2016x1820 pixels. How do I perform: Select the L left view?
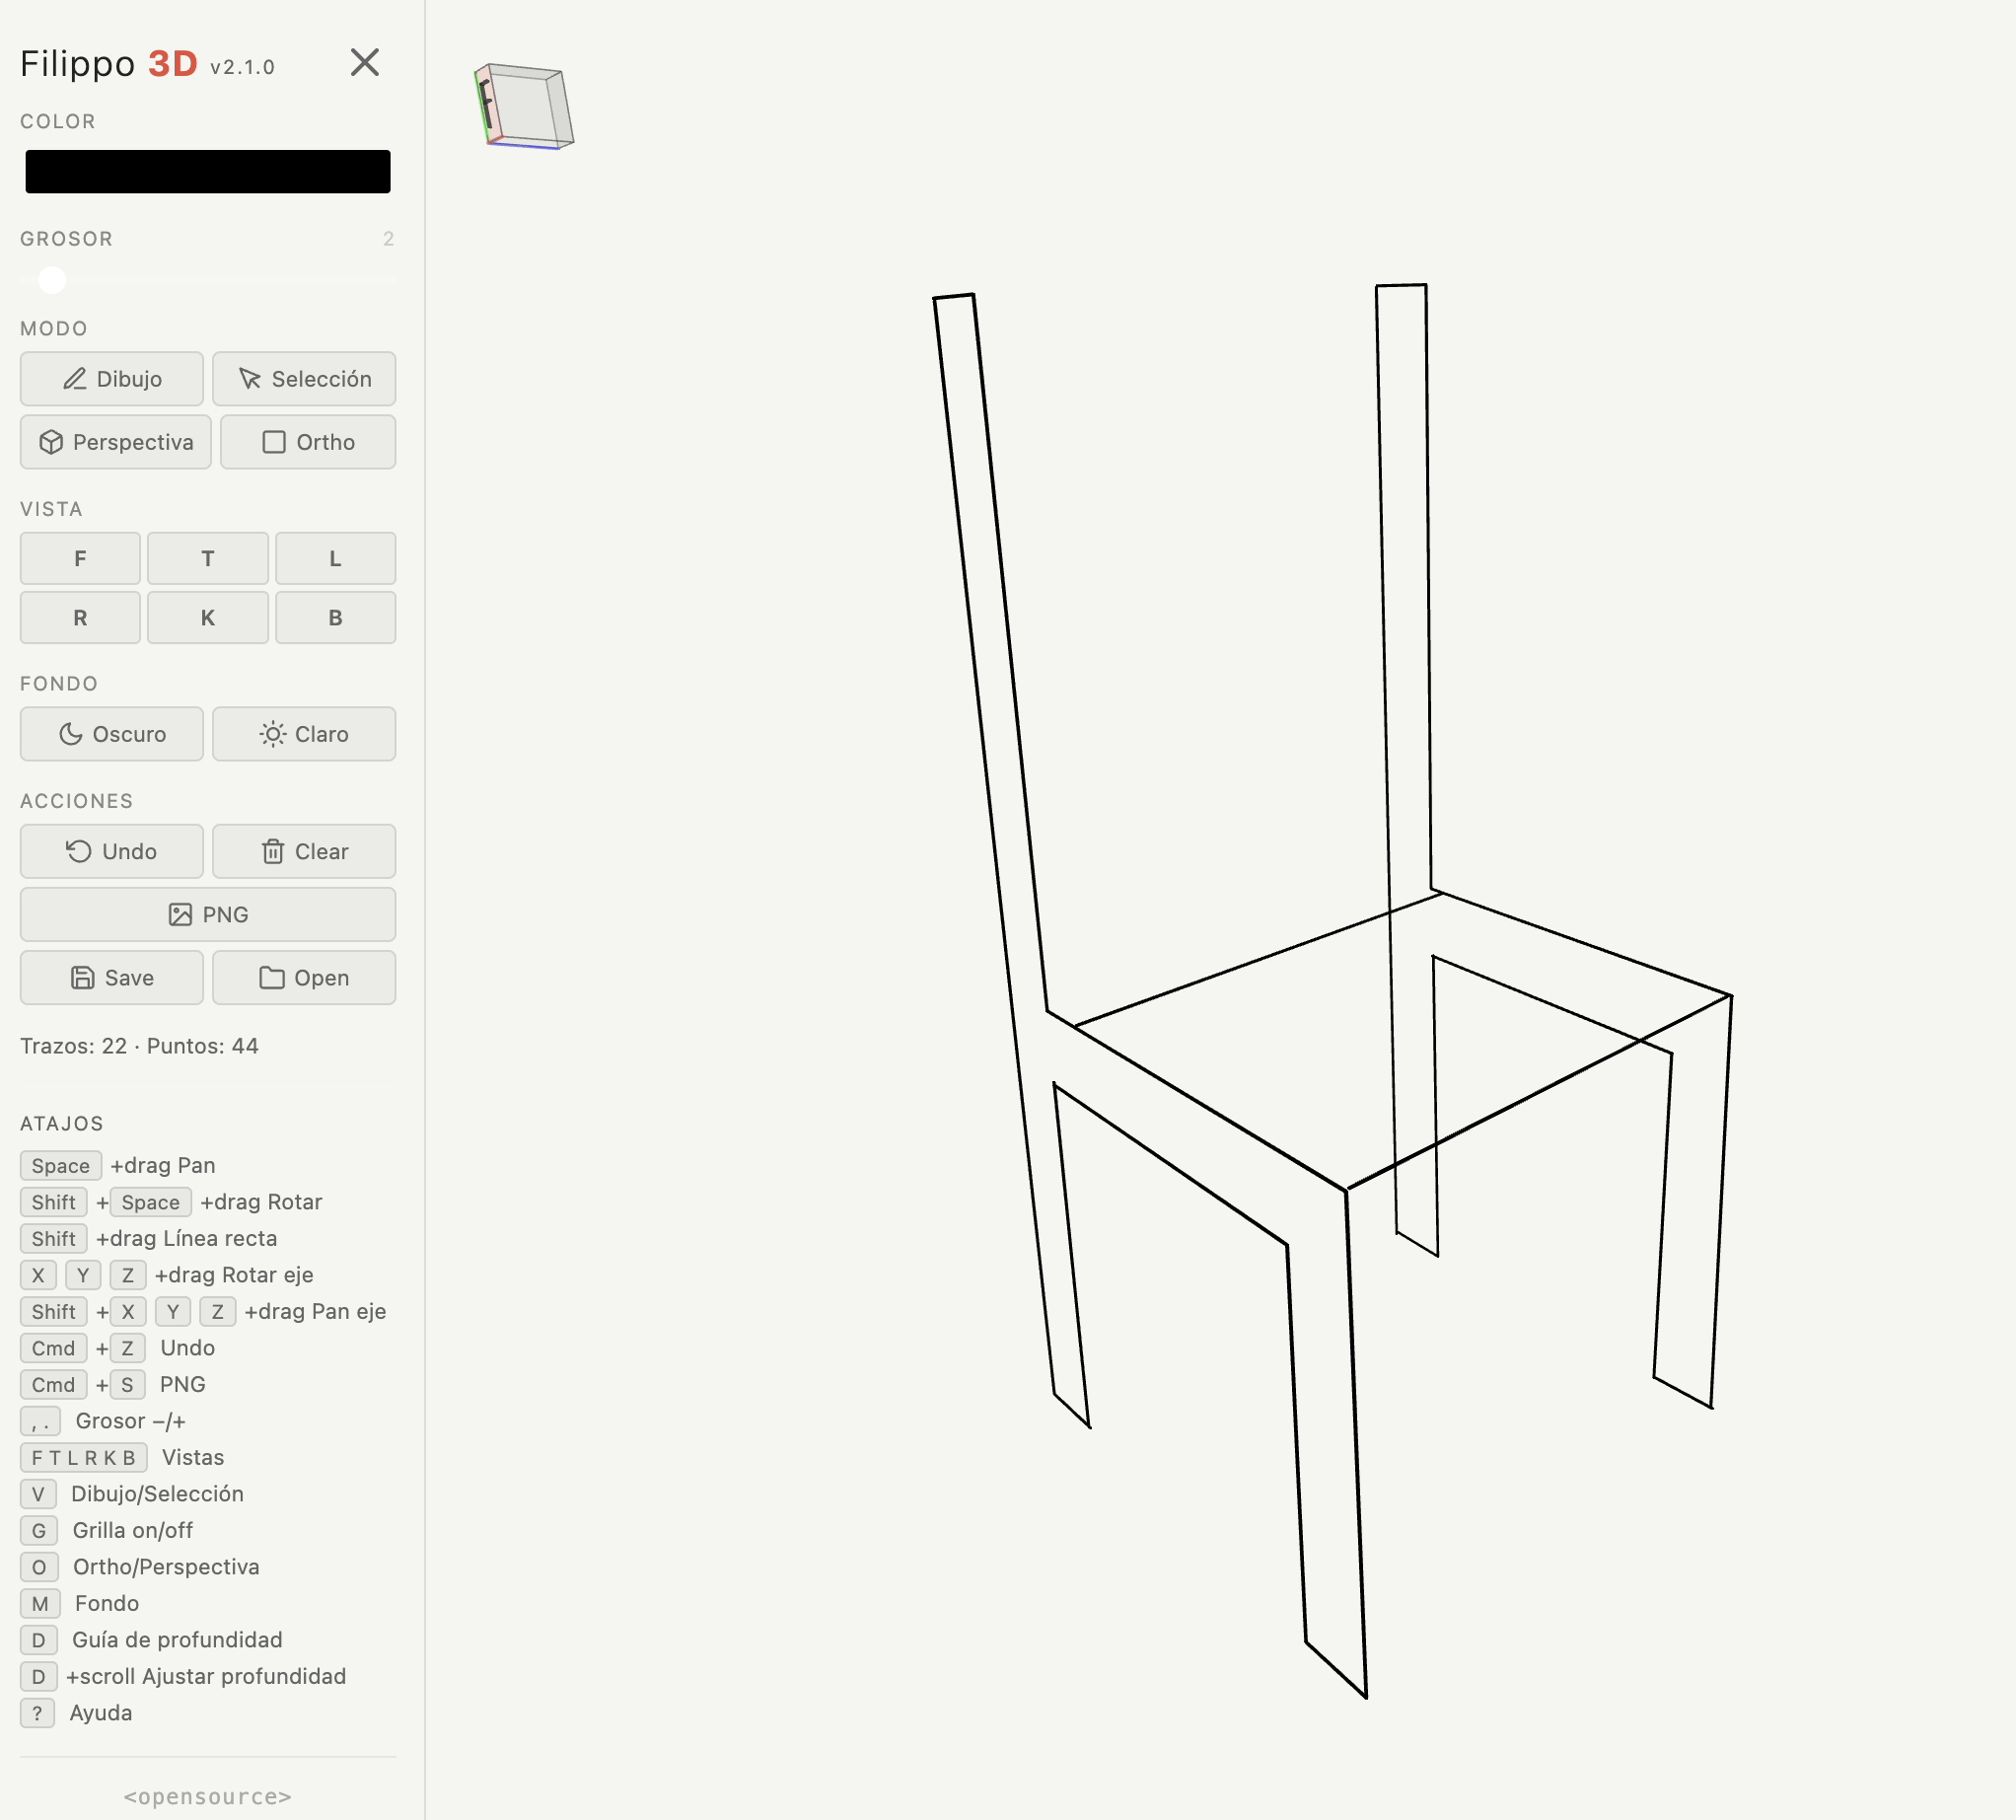[x=335, y=559]
